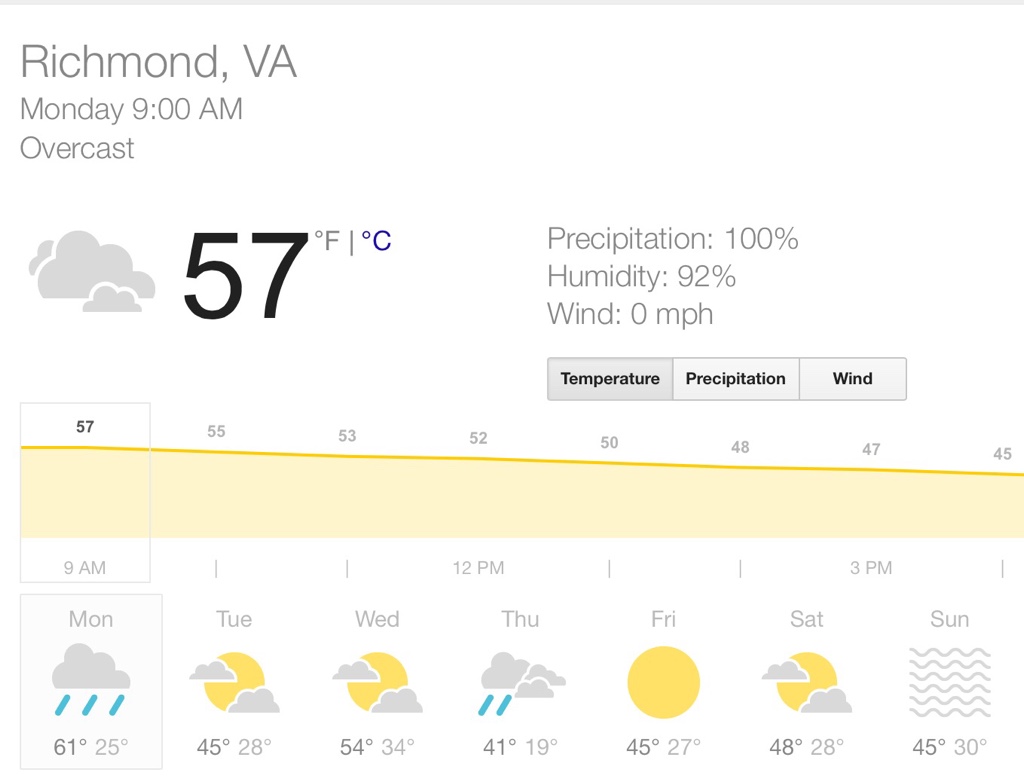Screen dimensions: 1024x776
Task: Select the 9 AM hourly slot
Action: coord(85,568)
